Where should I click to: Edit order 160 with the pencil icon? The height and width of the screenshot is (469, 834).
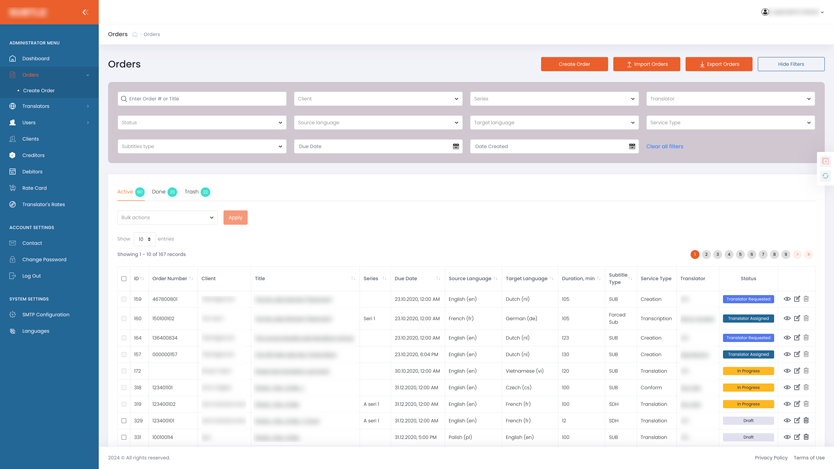(797, 318)
